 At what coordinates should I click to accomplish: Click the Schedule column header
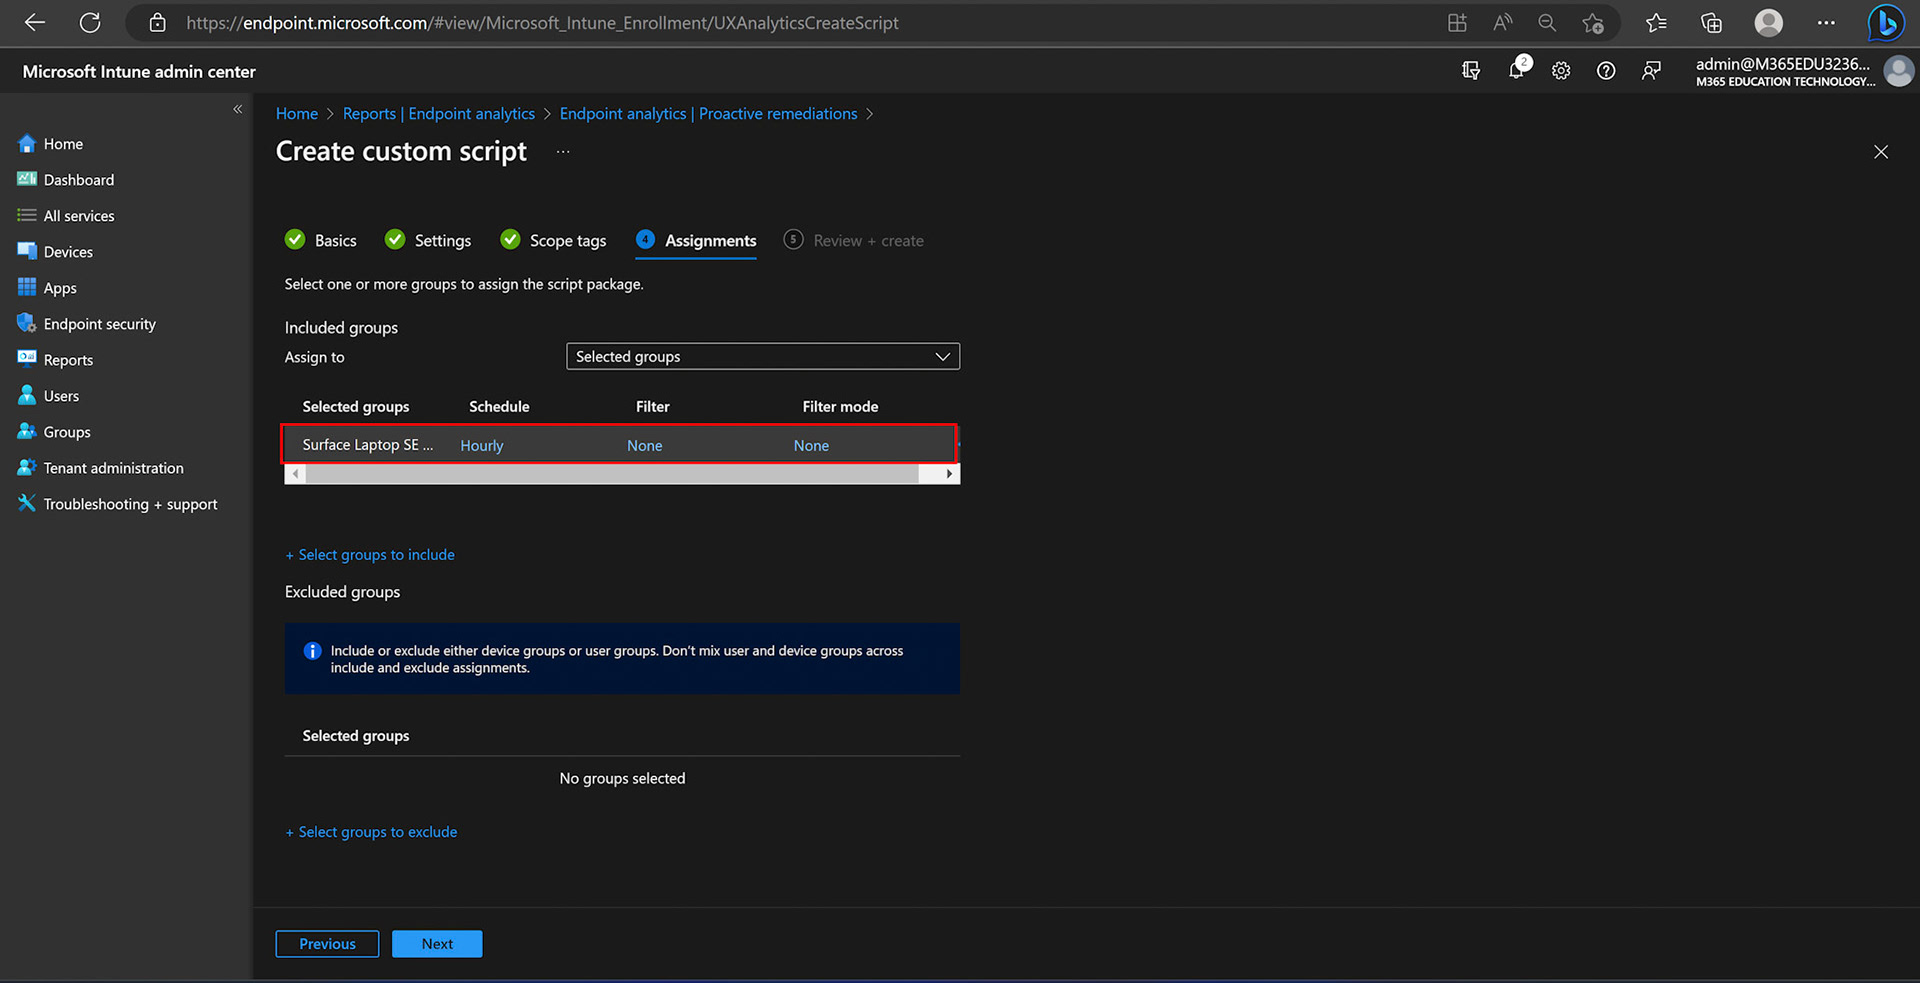click(x=499, y=407)
